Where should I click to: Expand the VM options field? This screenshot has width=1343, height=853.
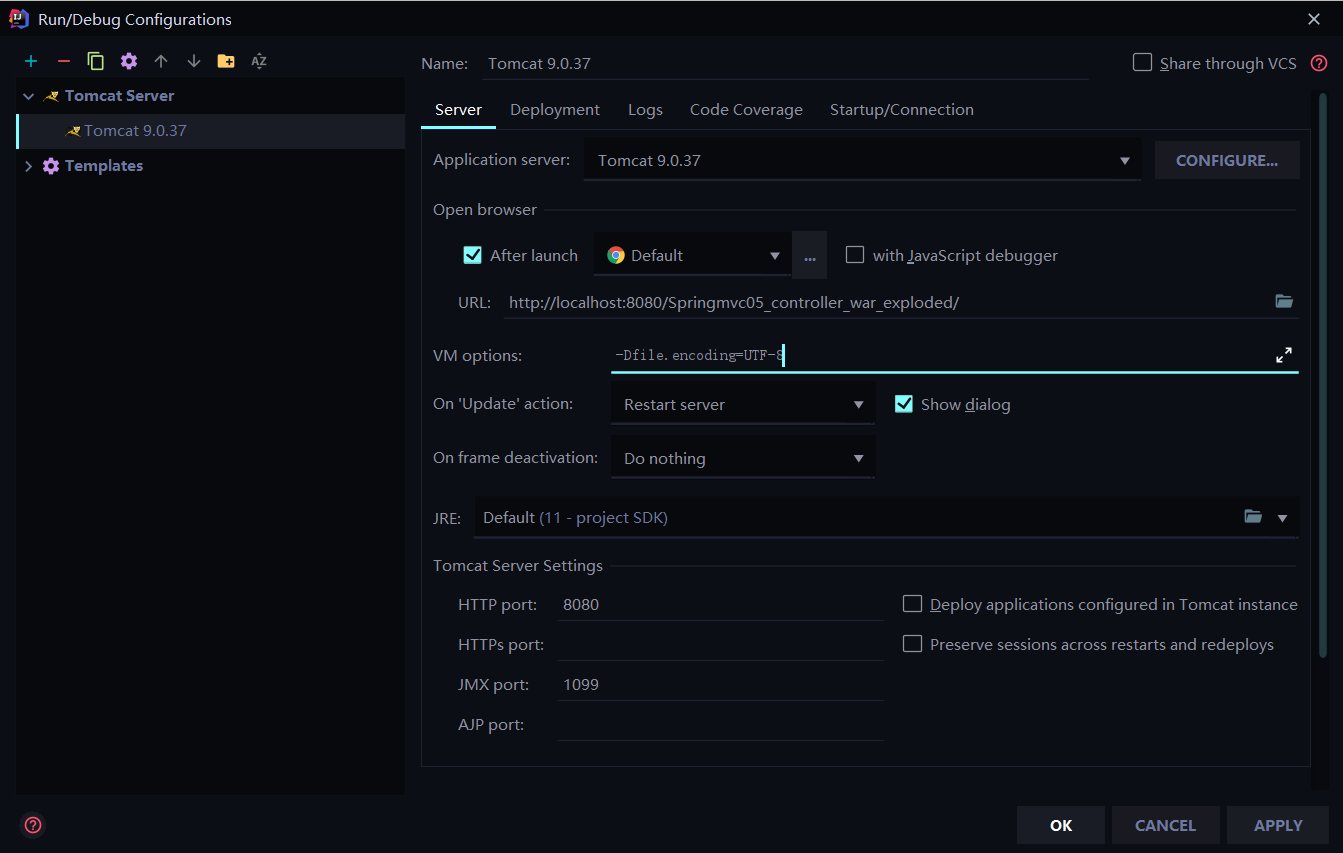(1284, 355)
